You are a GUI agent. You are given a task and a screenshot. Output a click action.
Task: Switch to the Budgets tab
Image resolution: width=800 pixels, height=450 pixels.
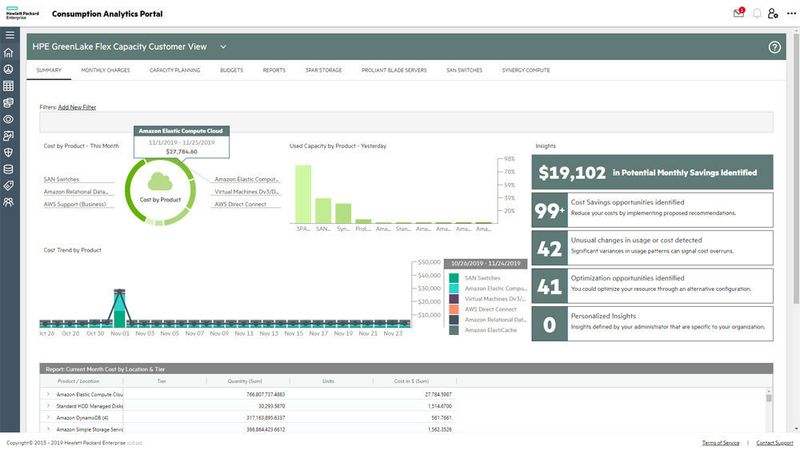[232, 70]
